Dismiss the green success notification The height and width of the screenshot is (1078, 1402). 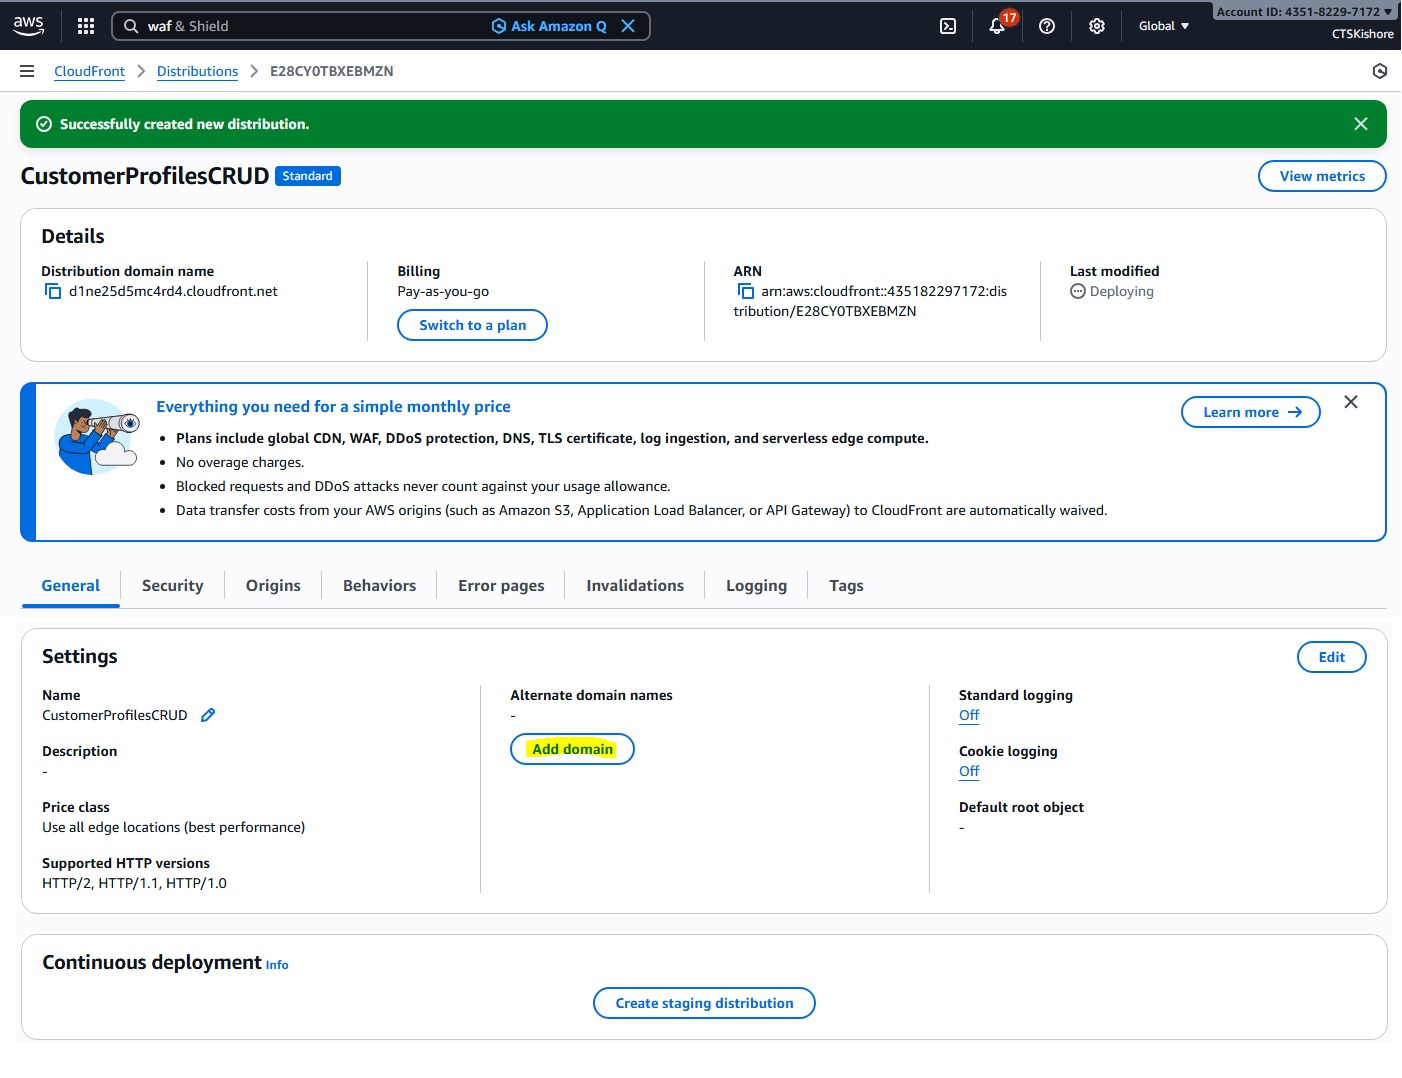coord(1360,124)
